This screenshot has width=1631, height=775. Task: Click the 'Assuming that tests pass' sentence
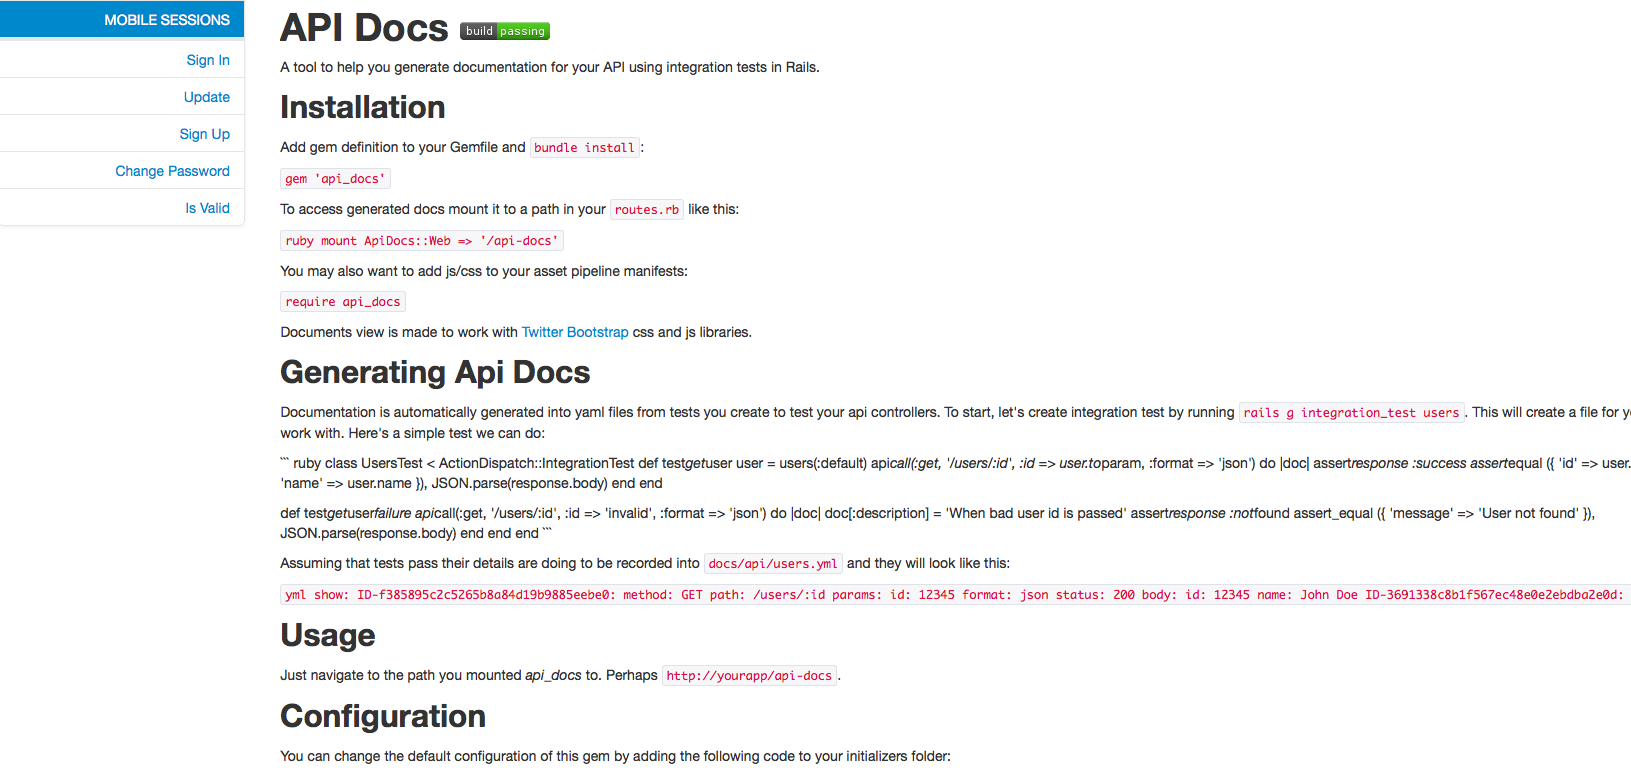pos(645,563)
